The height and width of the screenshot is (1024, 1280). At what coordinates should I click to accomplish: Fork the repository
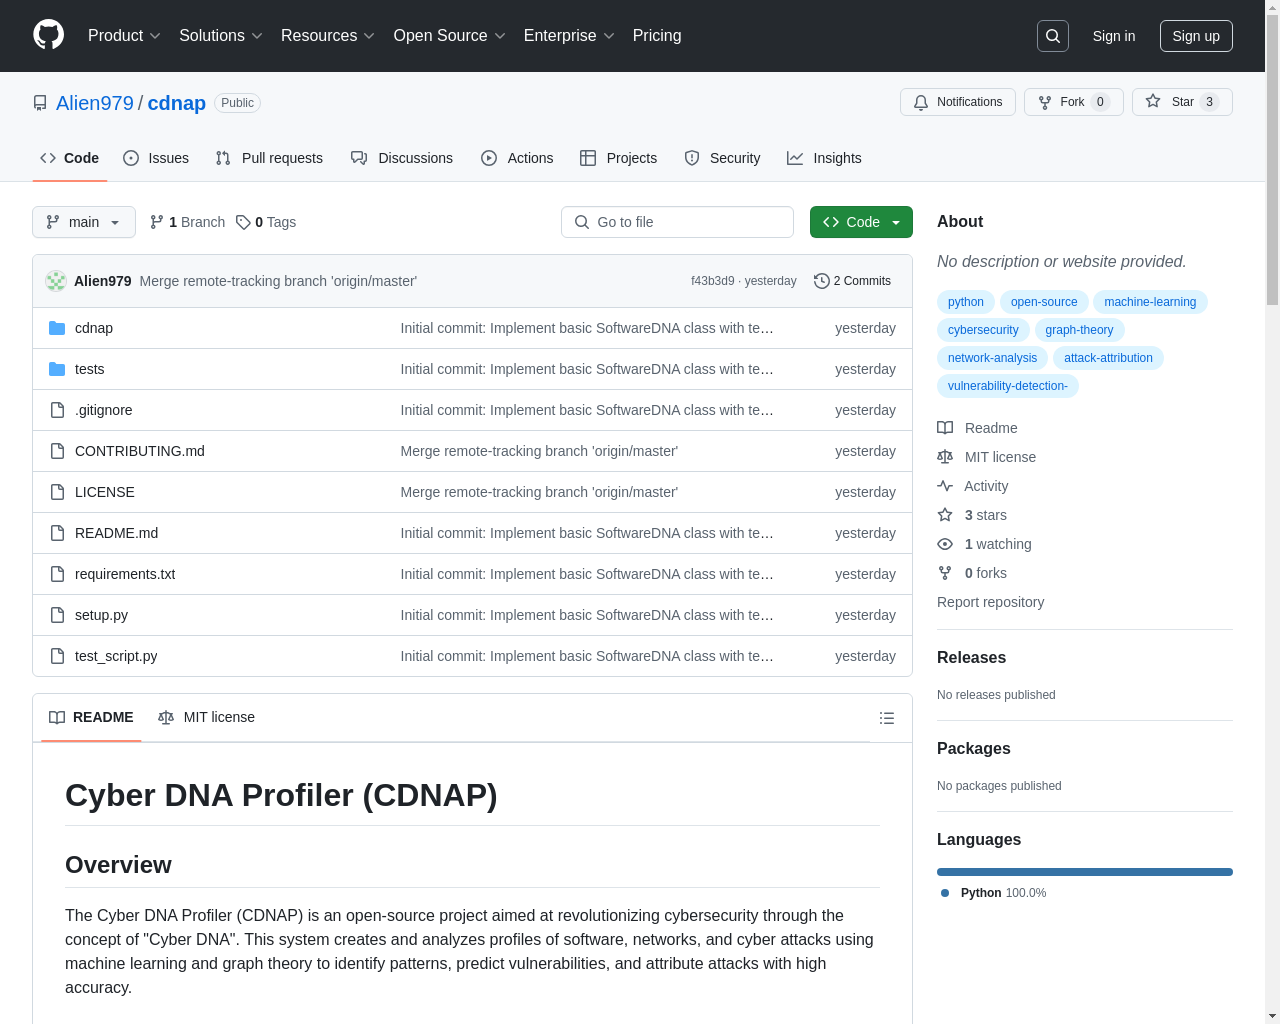click(1074, 102)
